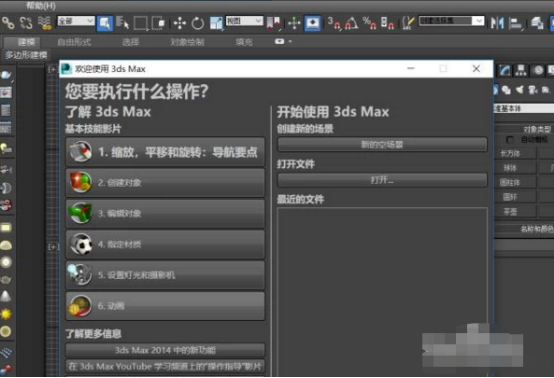
Task: Open reference coordinate system dropdown 视图
Action: click(244, 21)
